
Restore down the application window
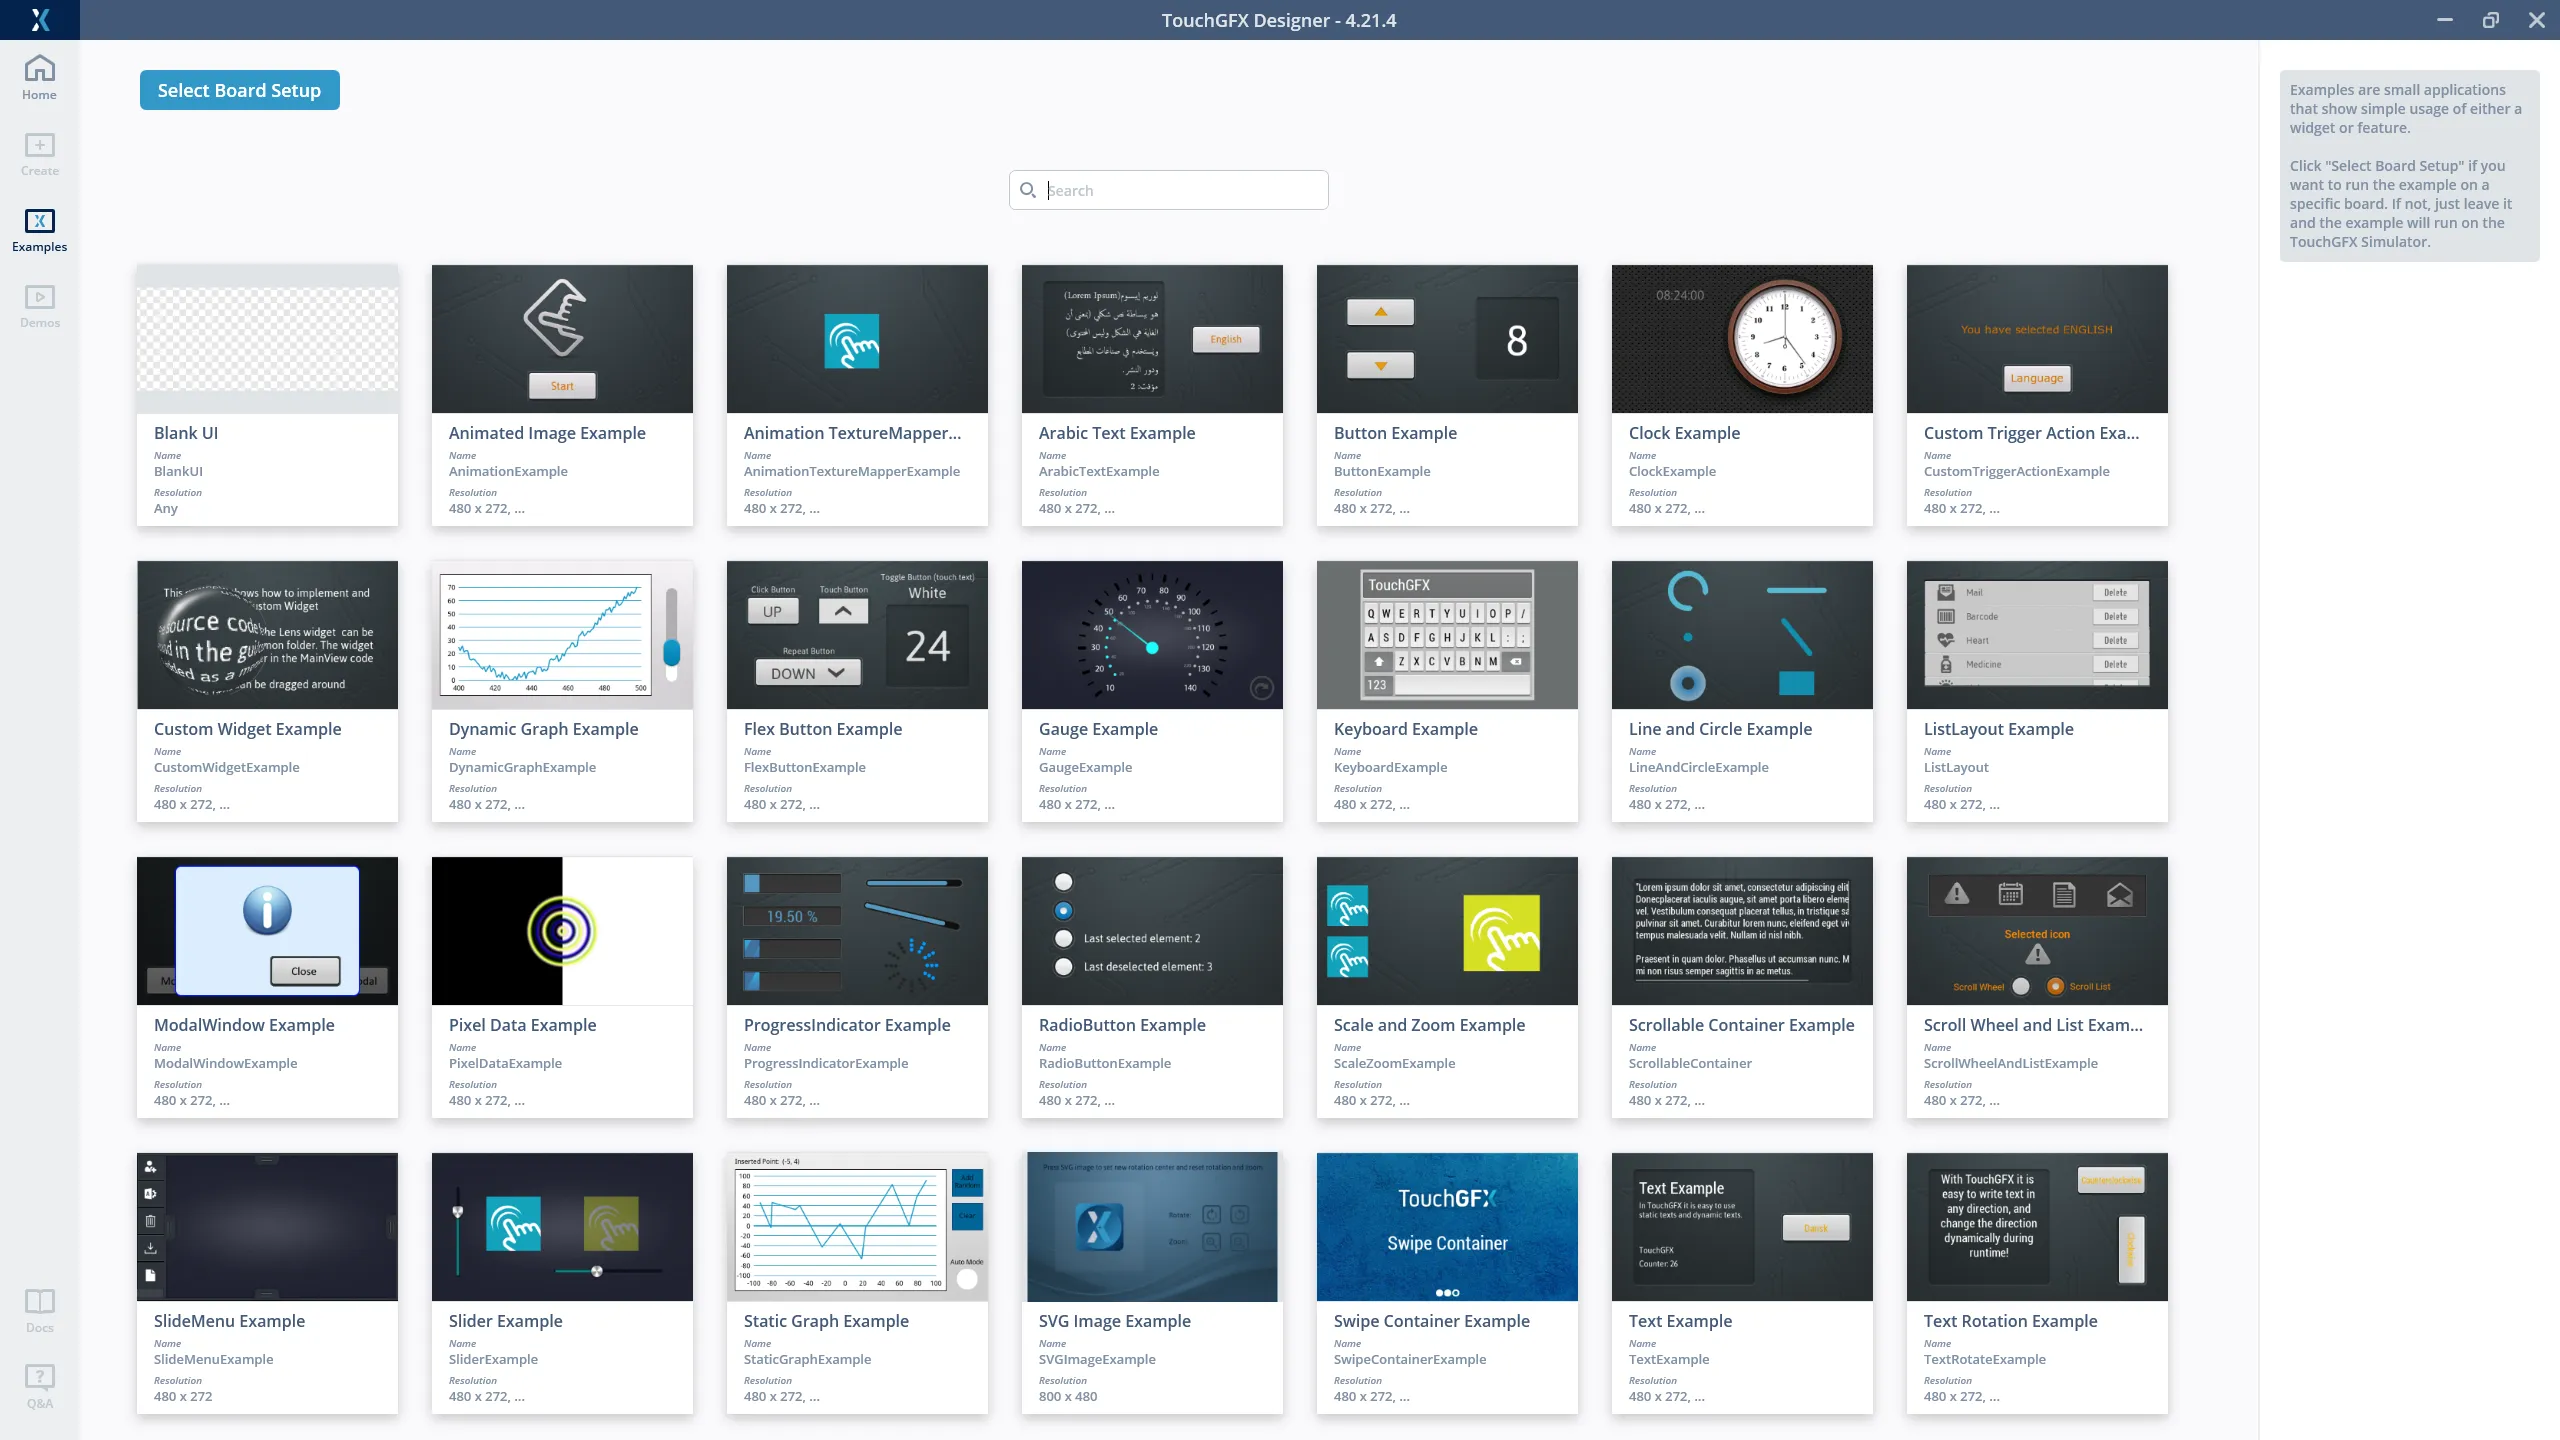click(x=2490, y=20)
